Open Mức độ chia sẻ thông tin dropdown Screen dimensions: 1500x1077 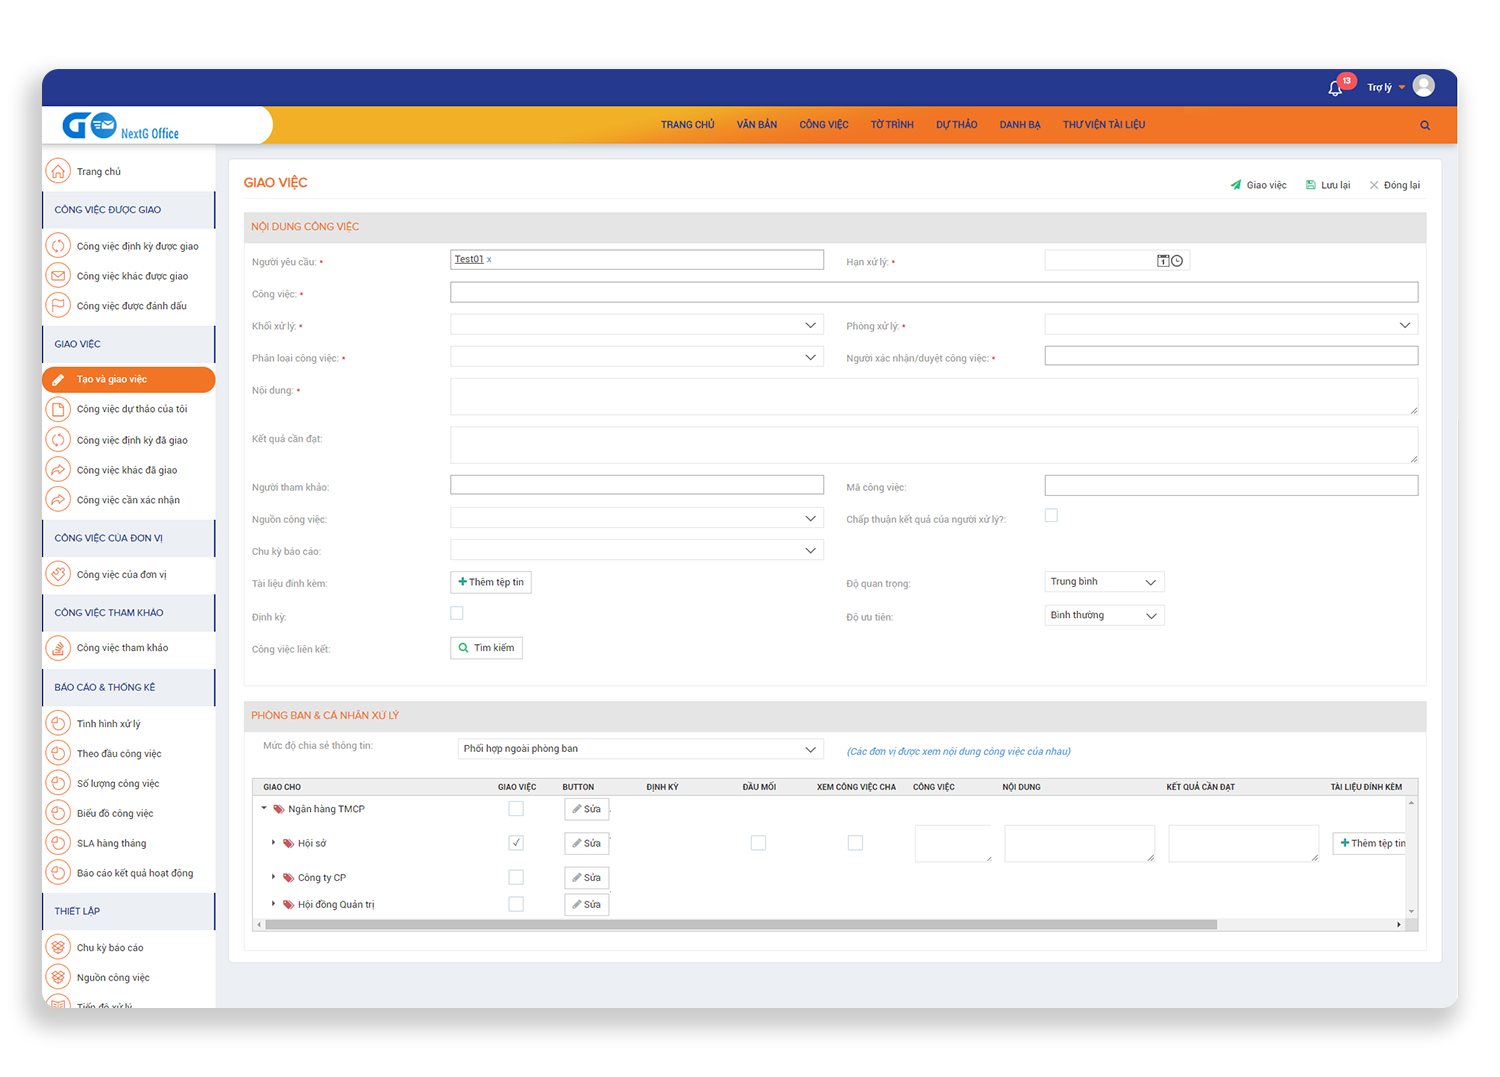tap(640, 749)
